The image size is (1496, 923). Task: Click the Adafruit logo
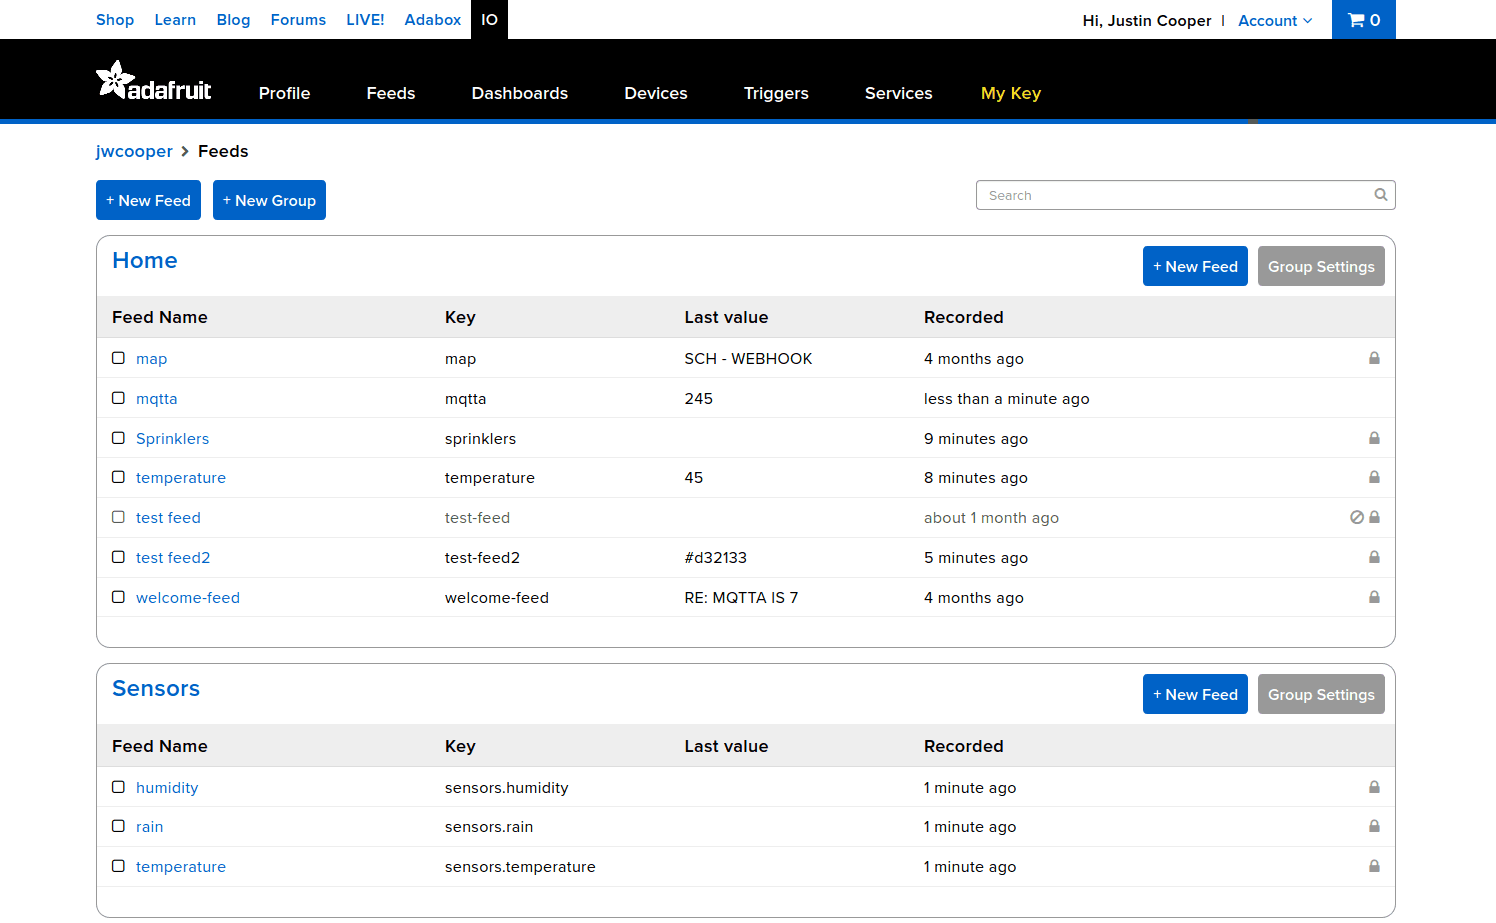click(153, 81)
